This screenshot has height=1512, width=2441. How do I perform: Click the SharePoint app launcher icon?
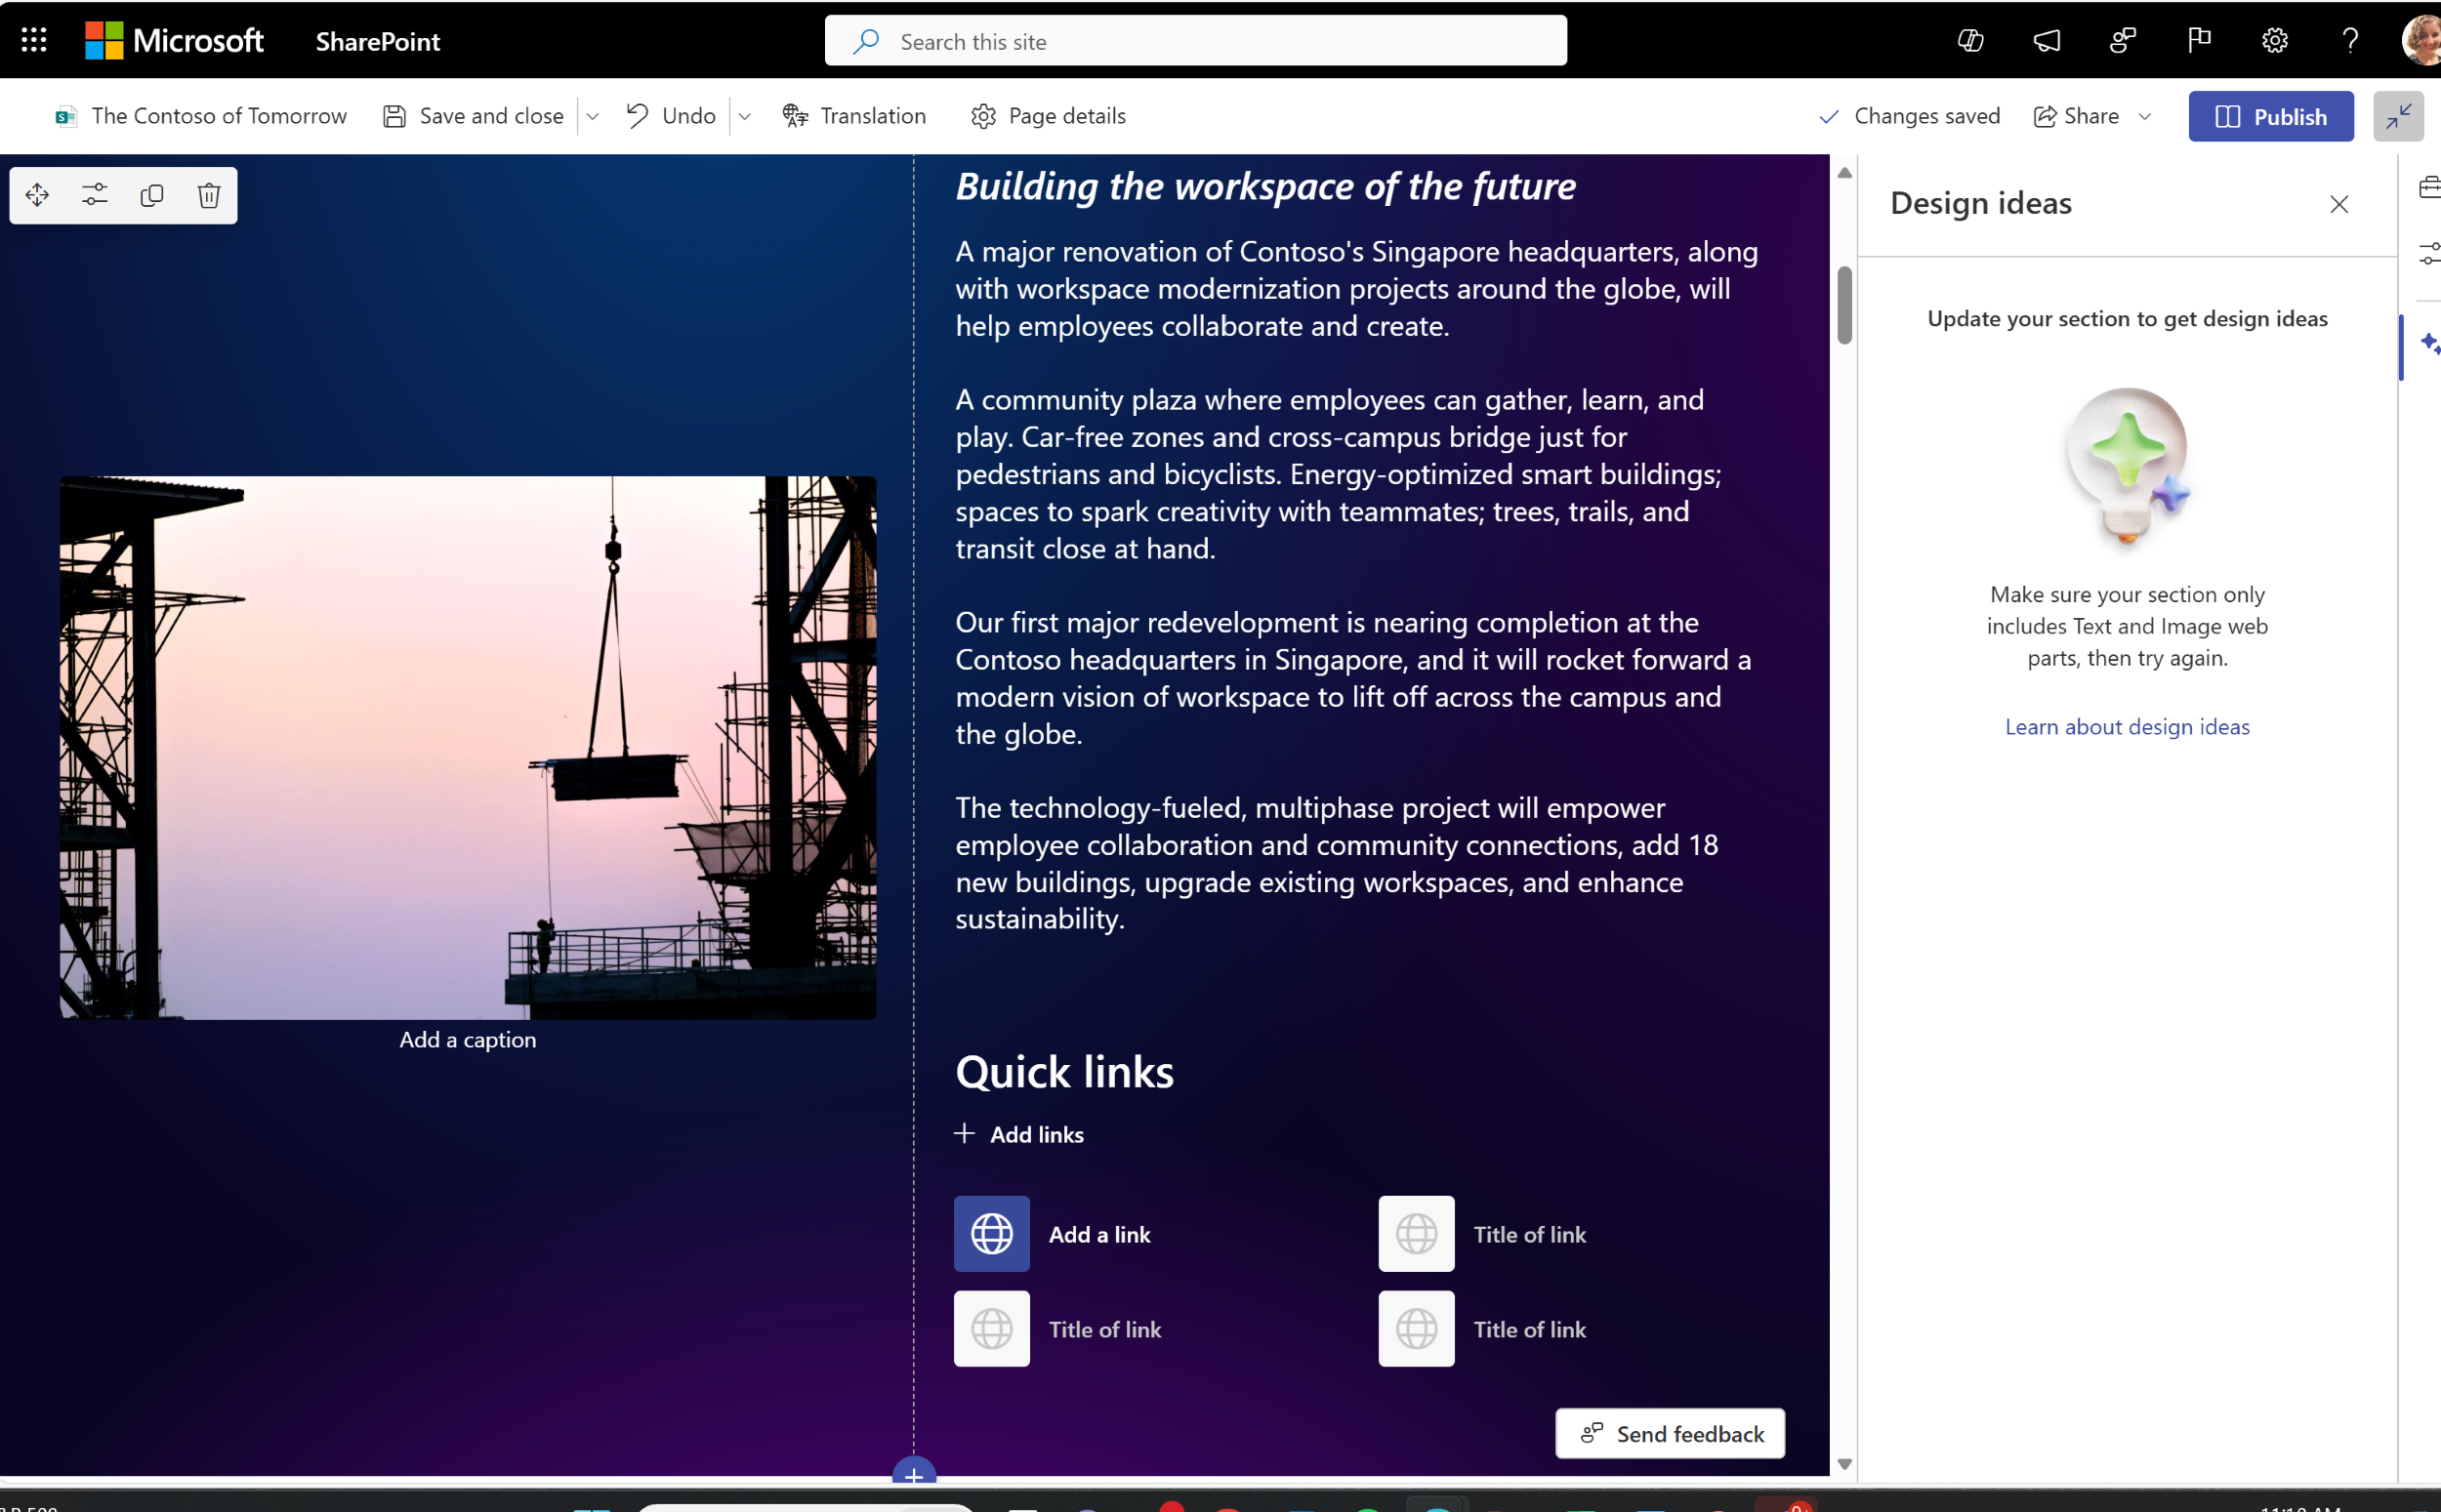(x=33, y=38)
